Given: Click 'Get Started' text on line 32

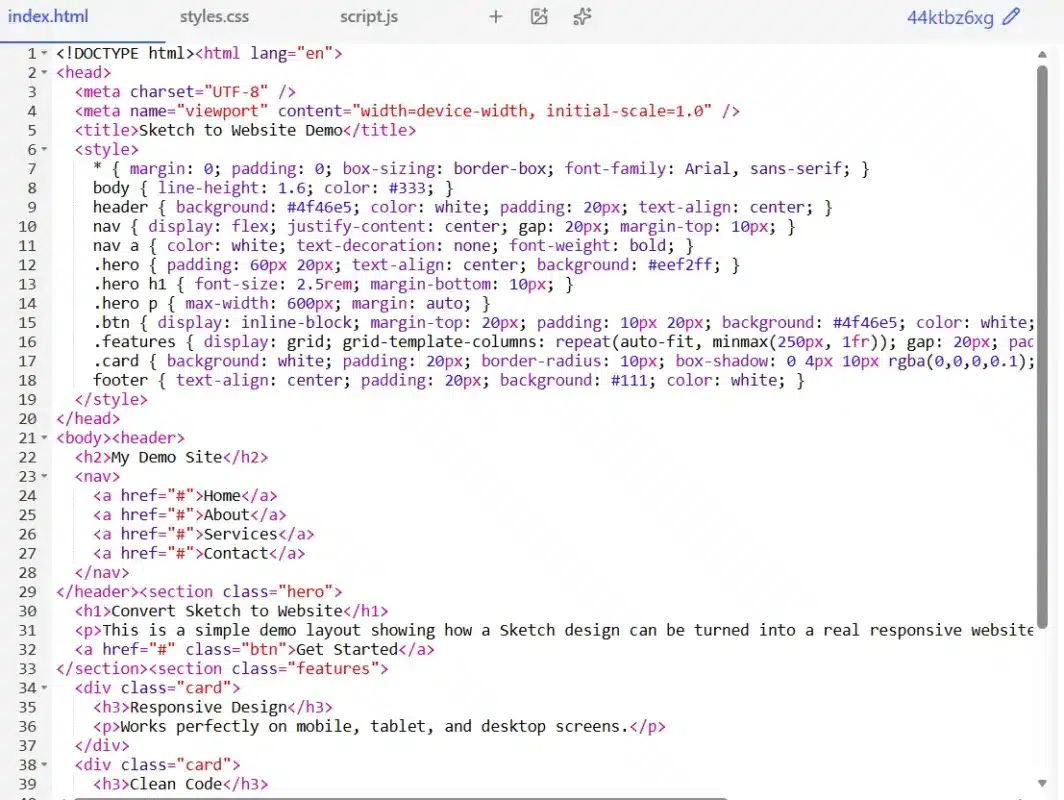Looking at the screenshot, I should click(x=347, y=649).
